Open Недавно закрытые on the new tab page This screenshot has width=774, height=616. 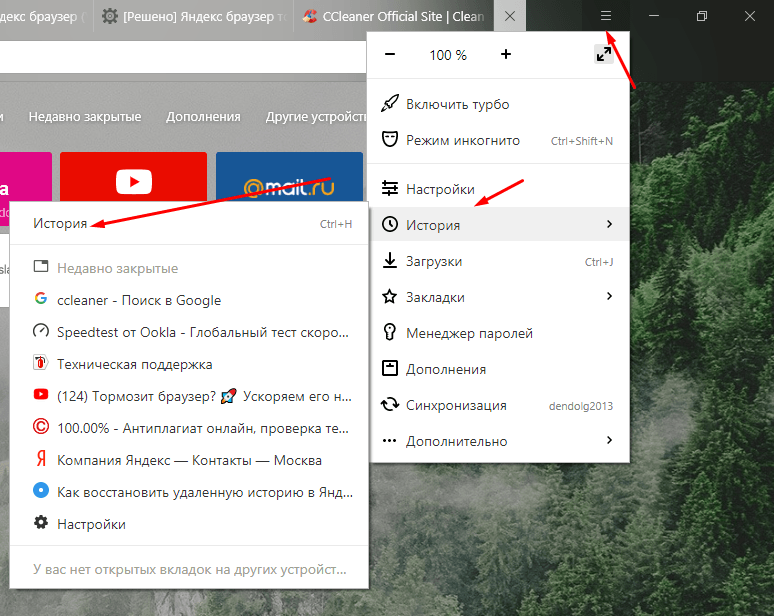85,116
